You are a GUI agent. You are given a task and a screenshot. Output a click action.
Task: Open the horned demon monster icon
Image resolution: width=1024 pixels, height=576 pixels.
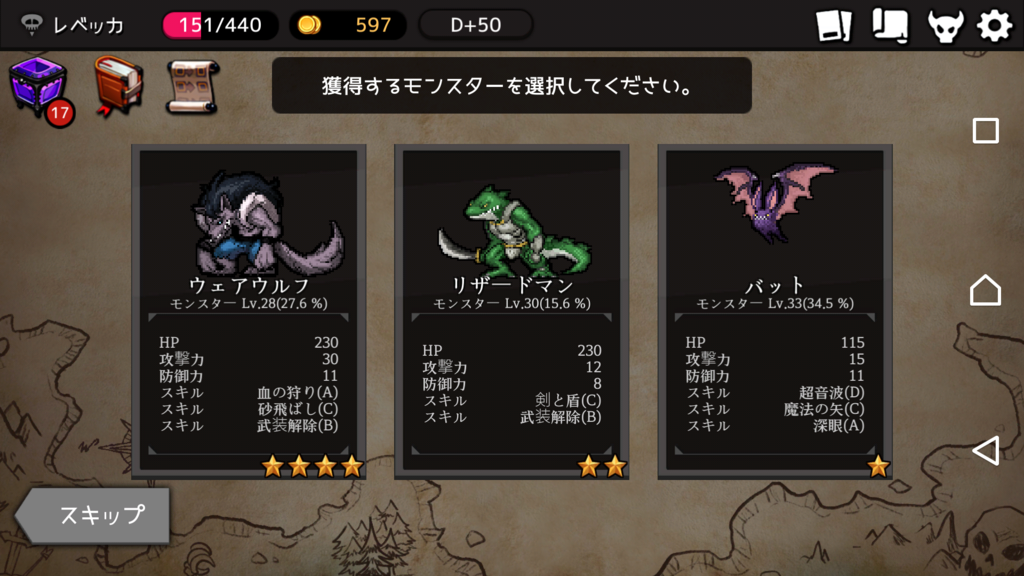click(946, 26)
